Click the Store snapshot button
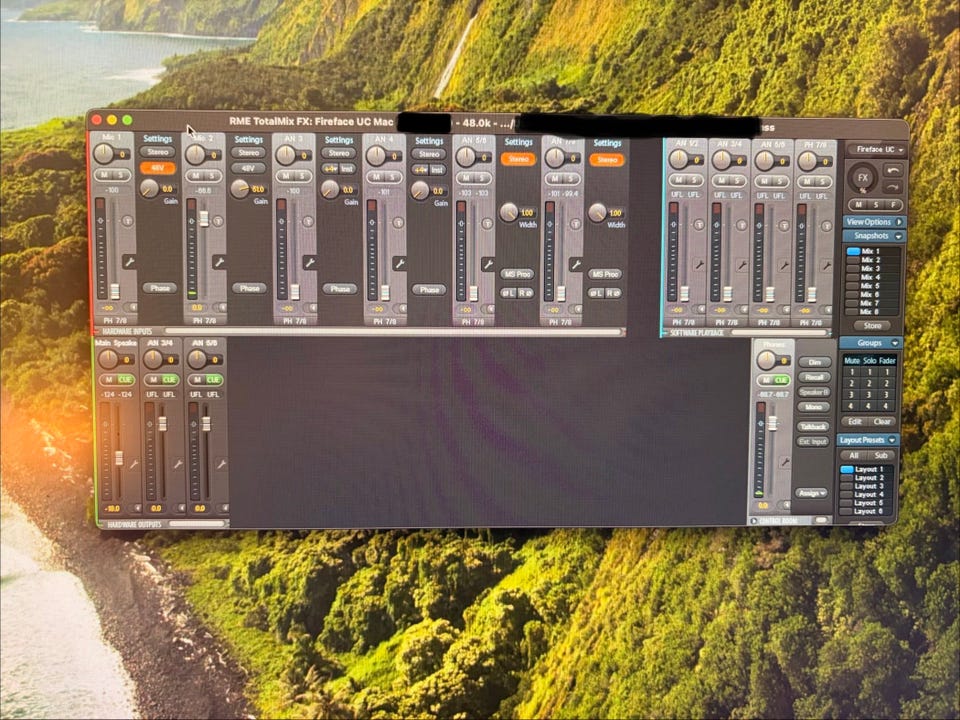 (872, 326)
